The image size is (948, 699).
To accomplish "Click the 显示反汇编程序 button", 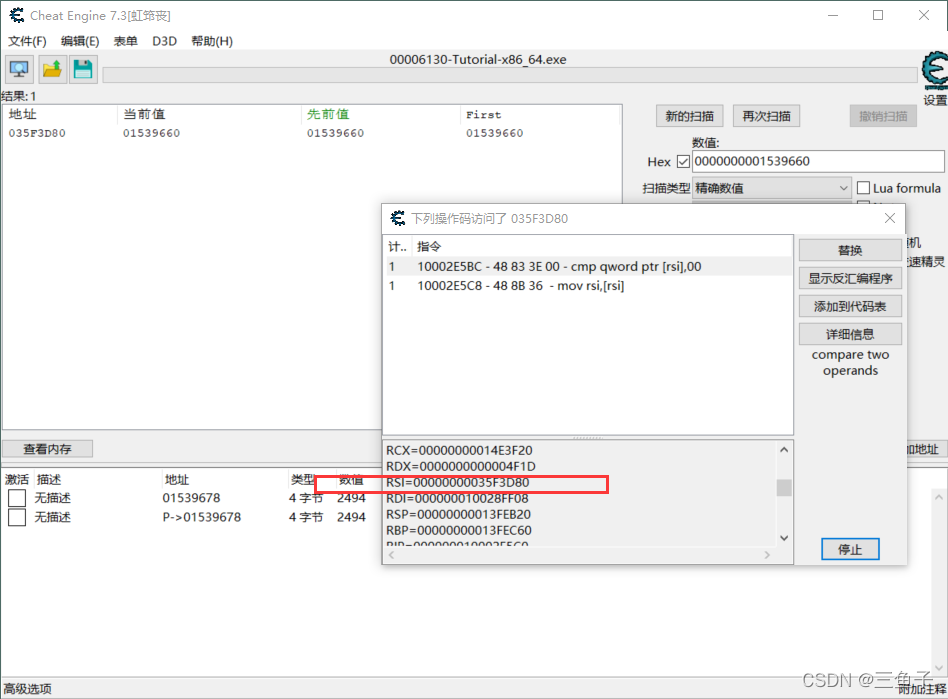I will tap(850, 278).
